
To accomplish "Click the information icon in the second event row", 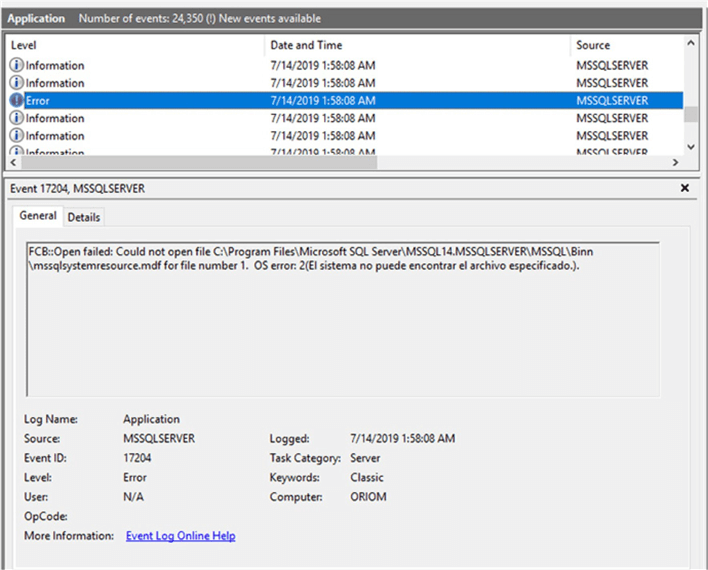I will point(16,83).
